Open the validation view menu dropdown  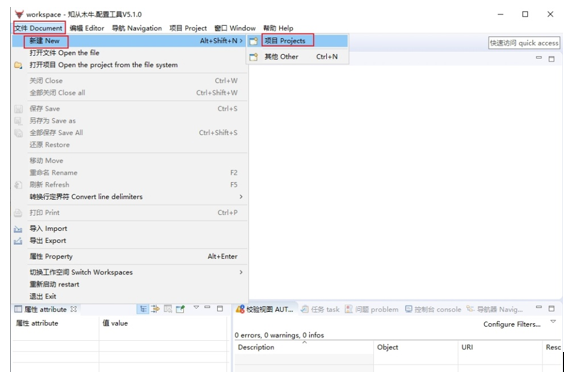(553, 322)
